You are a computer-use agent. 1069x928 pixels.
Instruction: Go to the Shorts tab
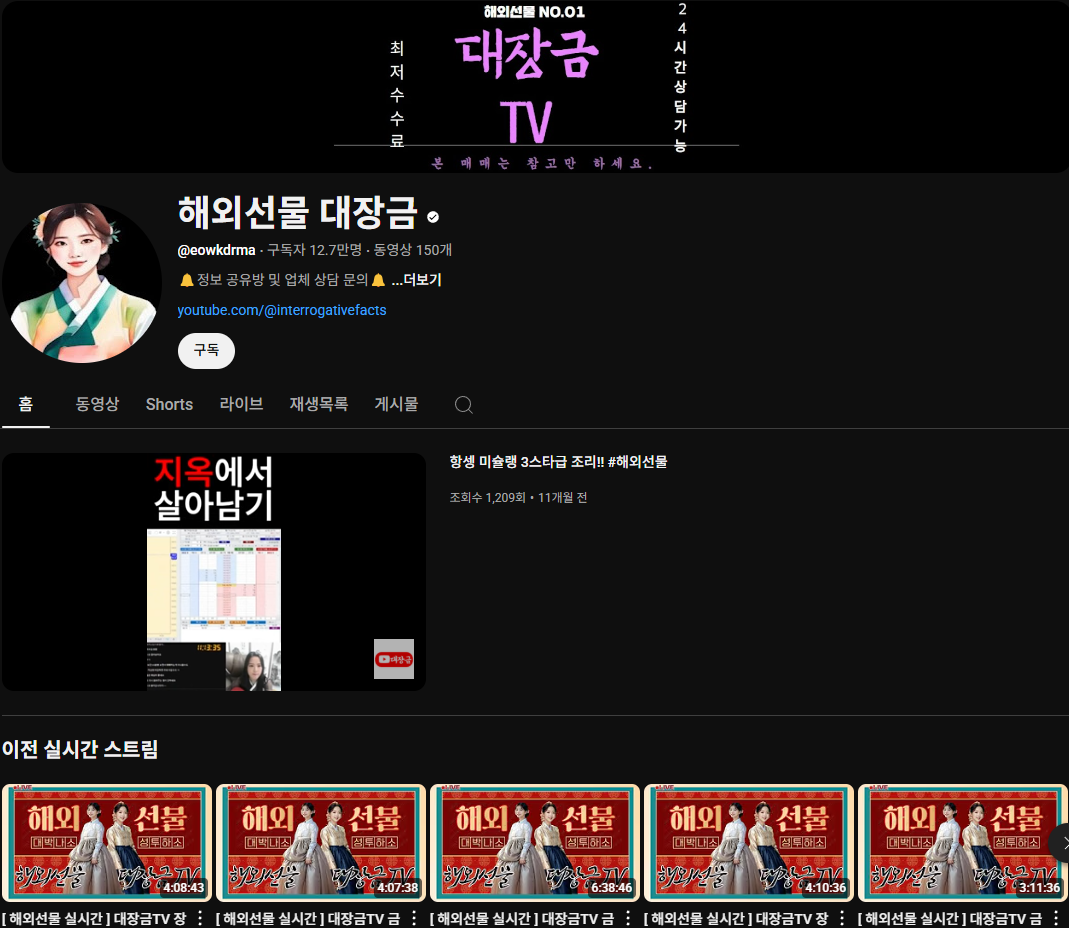169,404
